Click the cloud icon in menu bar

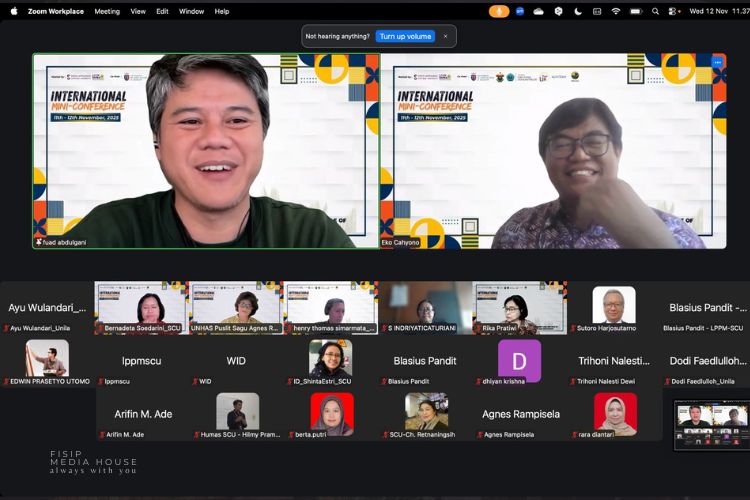tap(539, 11)
